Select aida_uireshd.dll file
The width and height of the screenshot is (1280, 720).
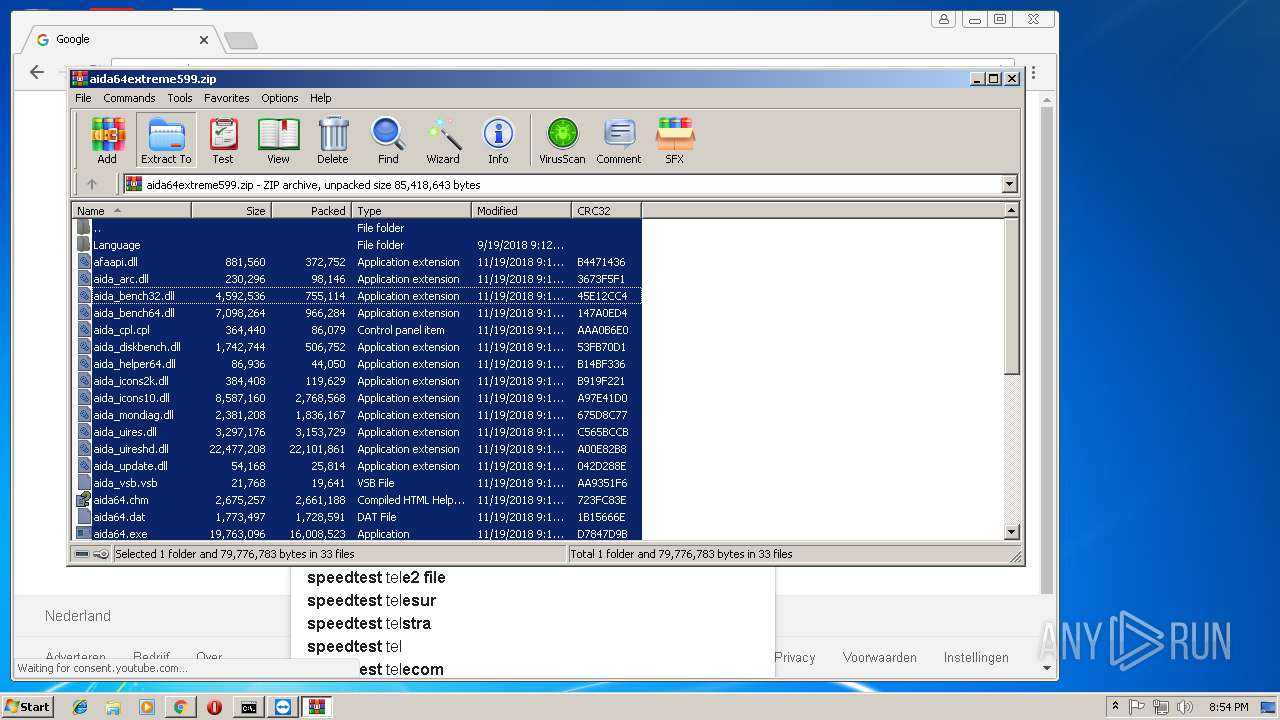357,449
